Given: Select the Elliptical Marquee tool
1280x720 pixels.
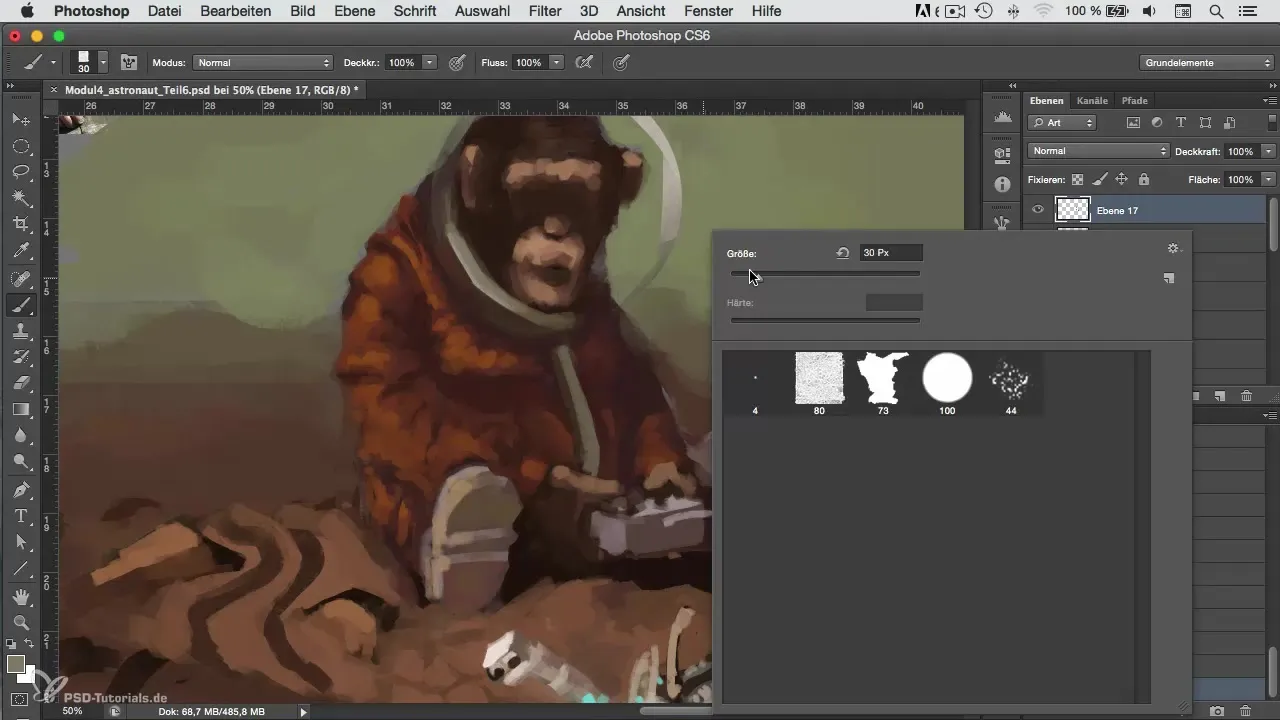Looking at the screenshot, I should tap(20, 146).
